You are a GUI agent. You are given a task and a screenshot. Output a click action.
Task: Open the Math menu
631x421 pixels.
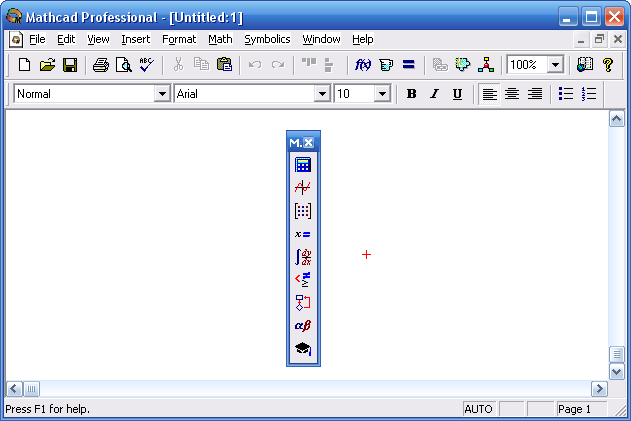coord(220,39)
